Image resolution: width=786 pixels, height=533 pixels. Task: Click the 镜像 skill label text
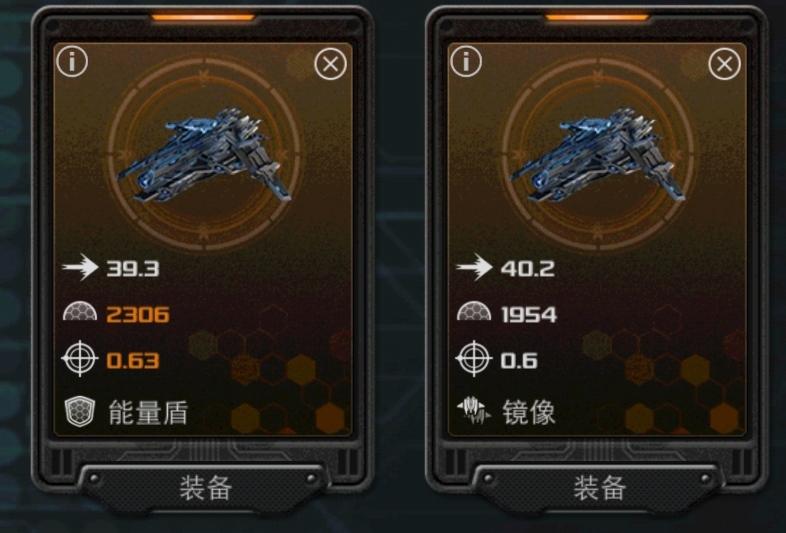(x=529, y=413)
